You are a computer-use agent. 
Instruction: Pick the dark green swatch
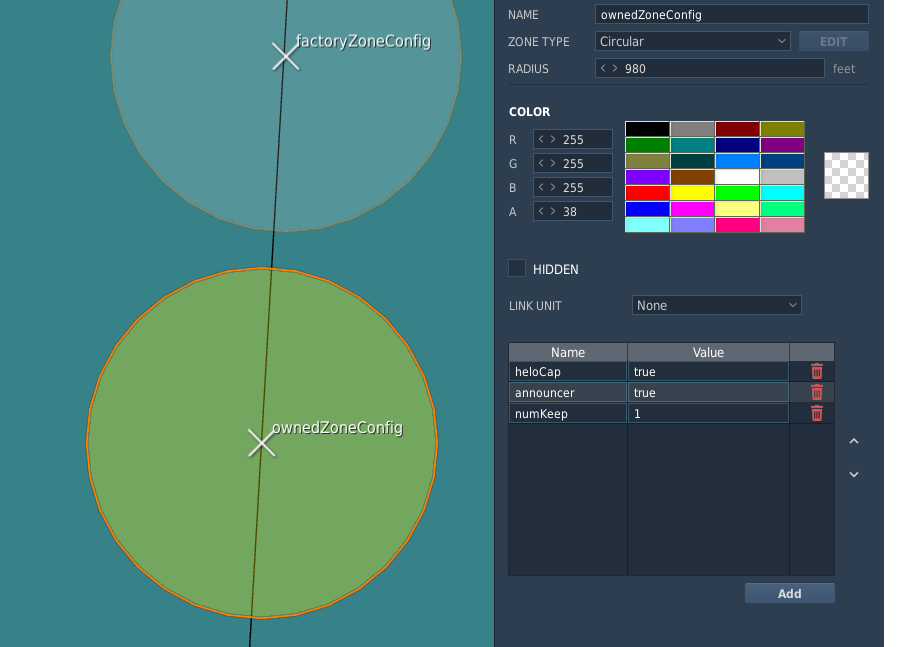pos(647,145)
